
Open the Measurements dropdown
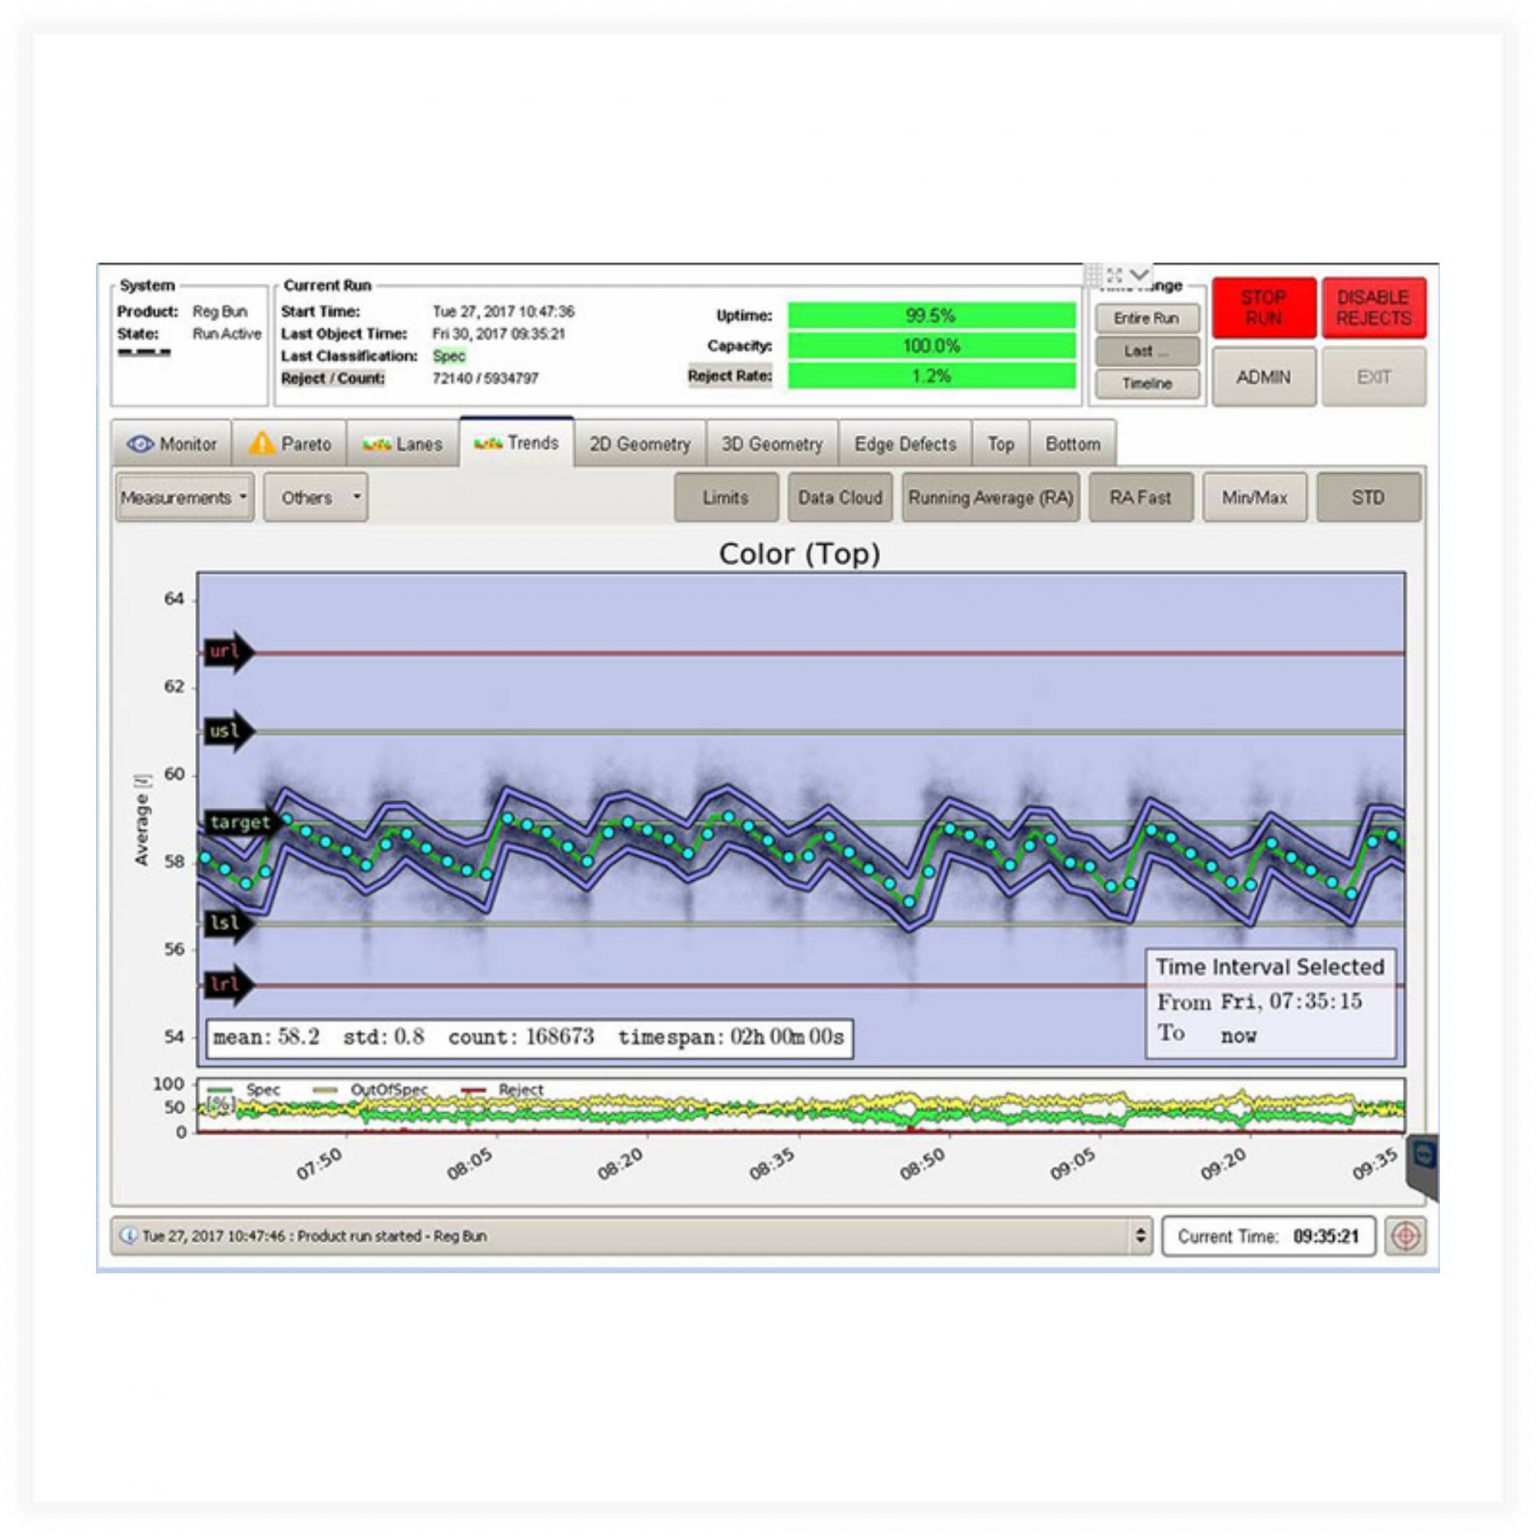185,497
